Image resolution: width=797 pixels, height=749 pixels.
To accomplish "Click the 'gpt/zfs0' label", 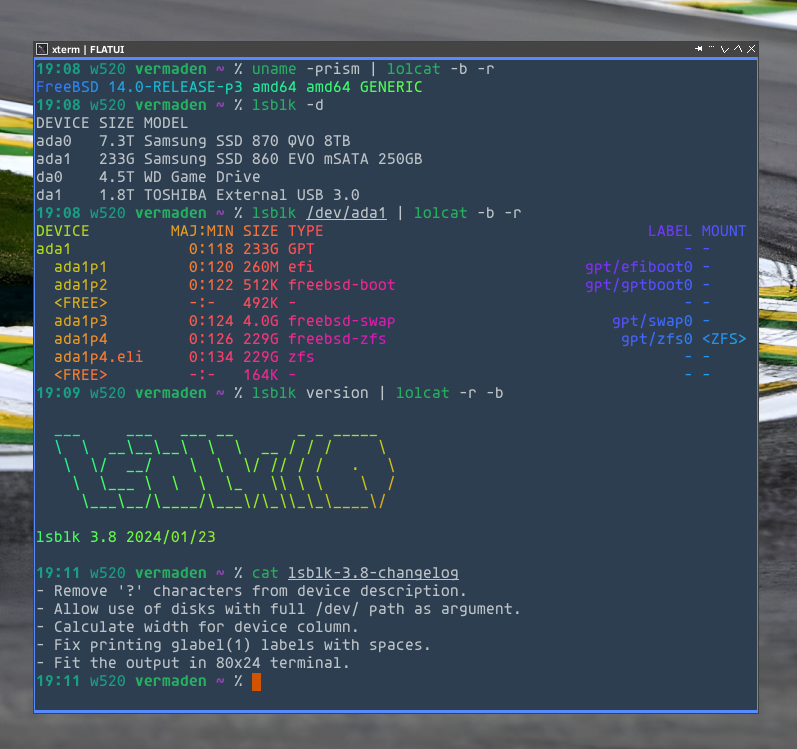I will (657, 339).
